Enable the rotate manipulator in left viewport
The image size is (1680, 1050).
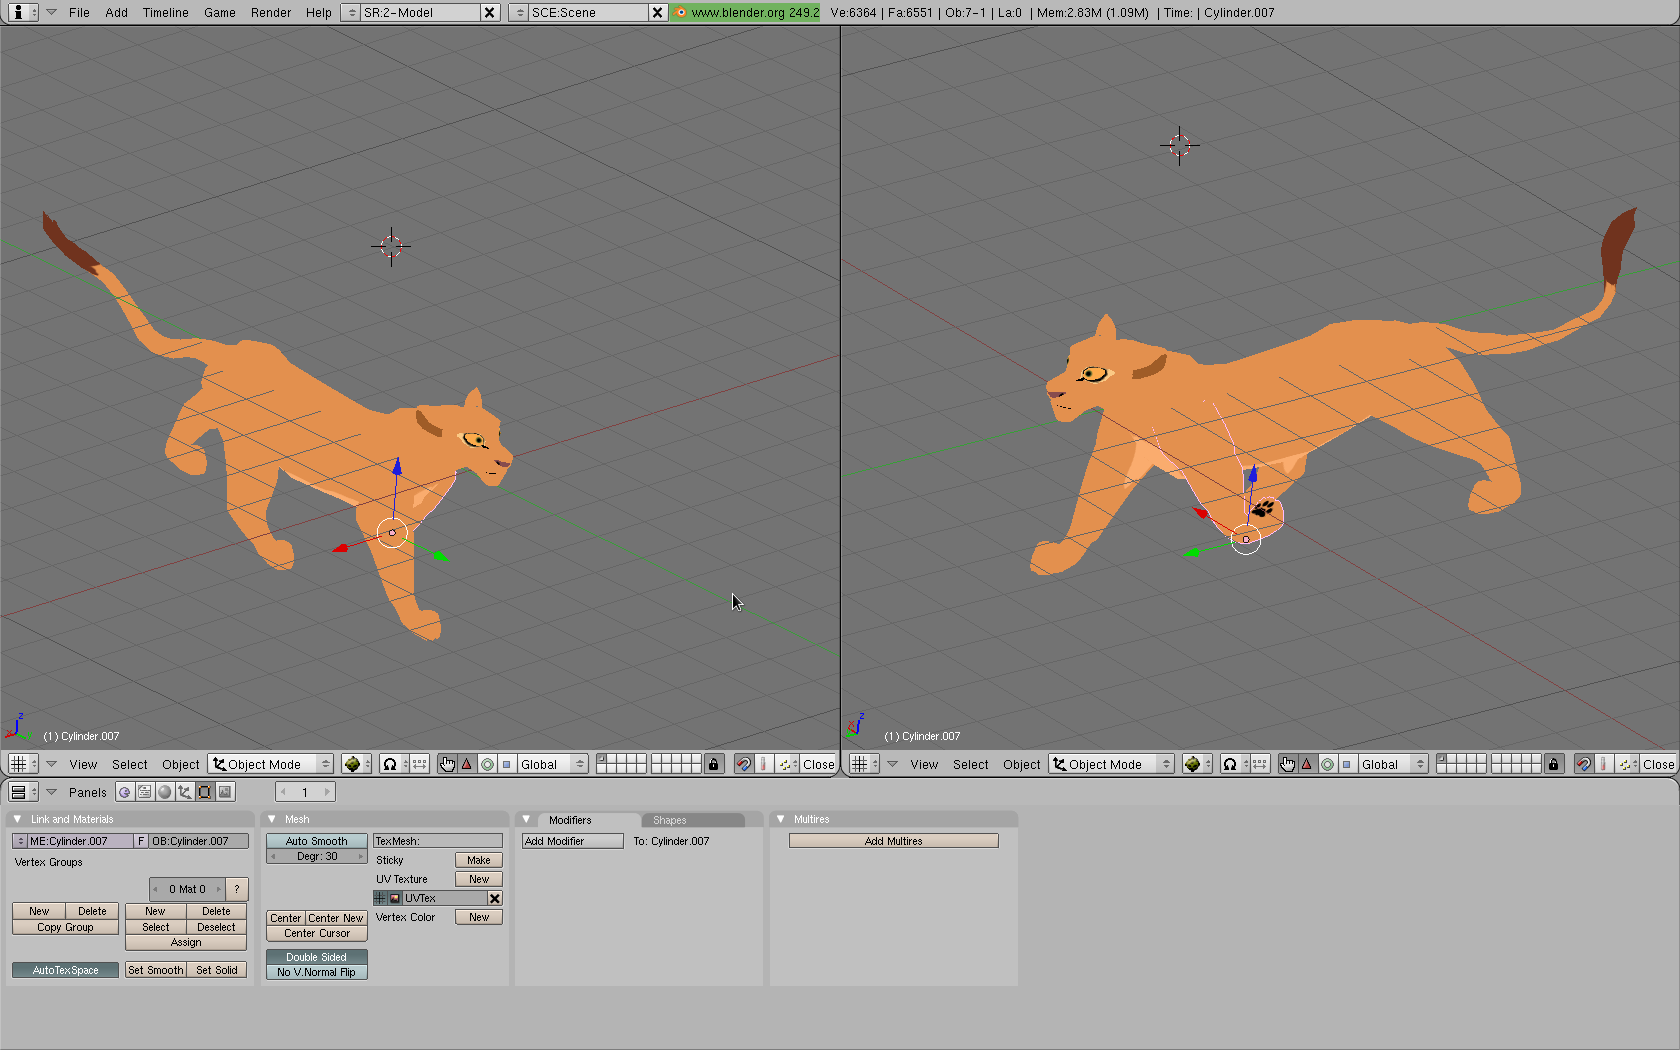487,764
